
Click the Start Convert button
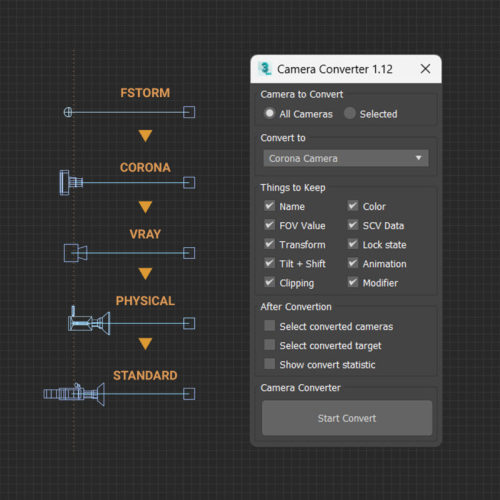(x=347, y=418)
